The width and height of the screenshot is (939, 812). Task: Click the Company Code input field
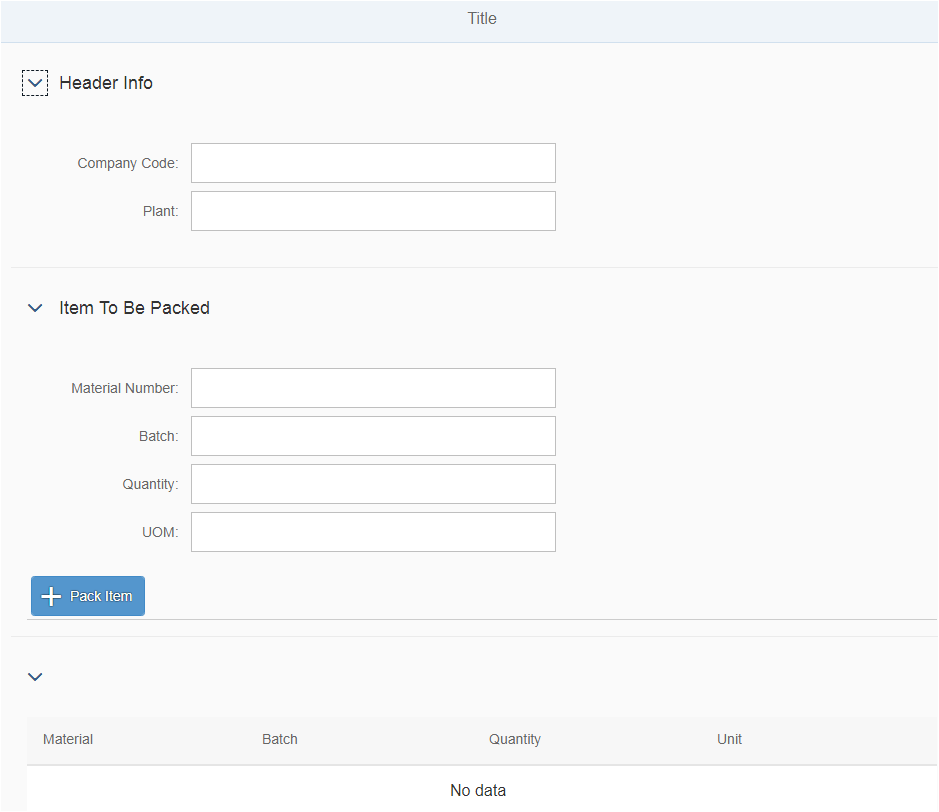pos(373,163)
